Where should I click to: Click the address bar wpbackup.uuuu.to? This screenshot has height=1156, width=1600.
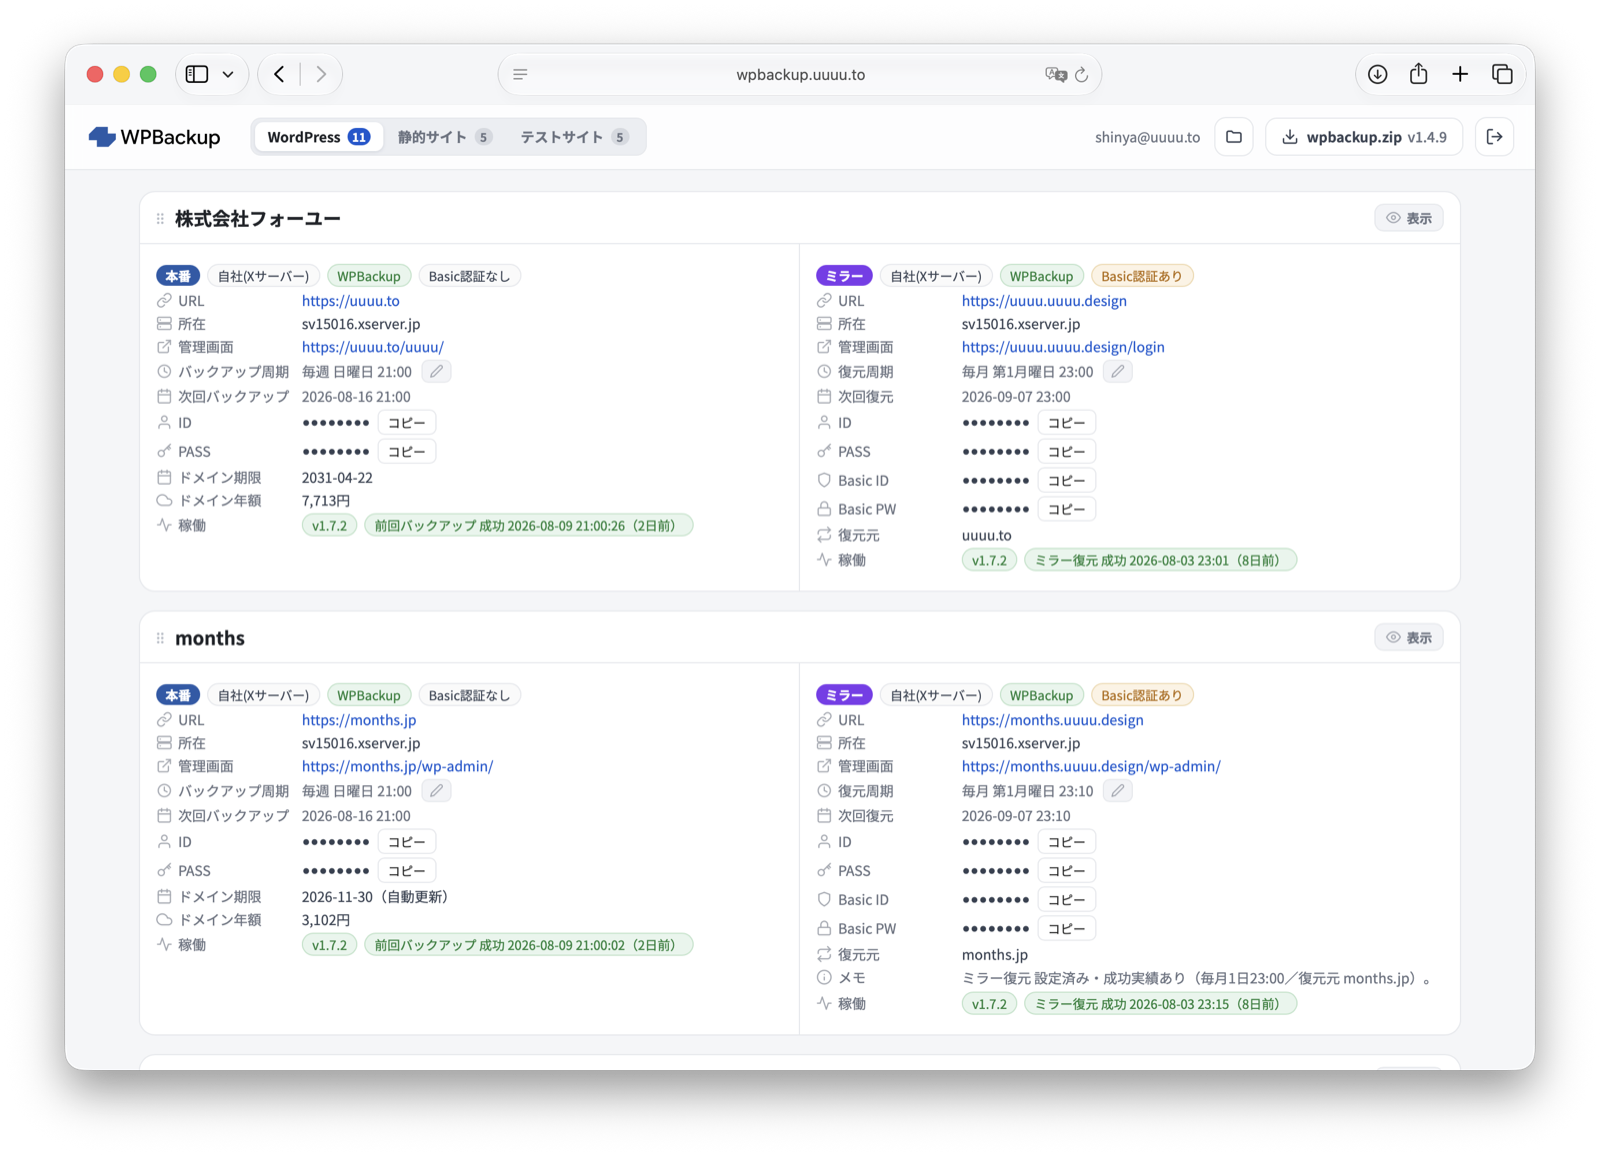point(800,74)
